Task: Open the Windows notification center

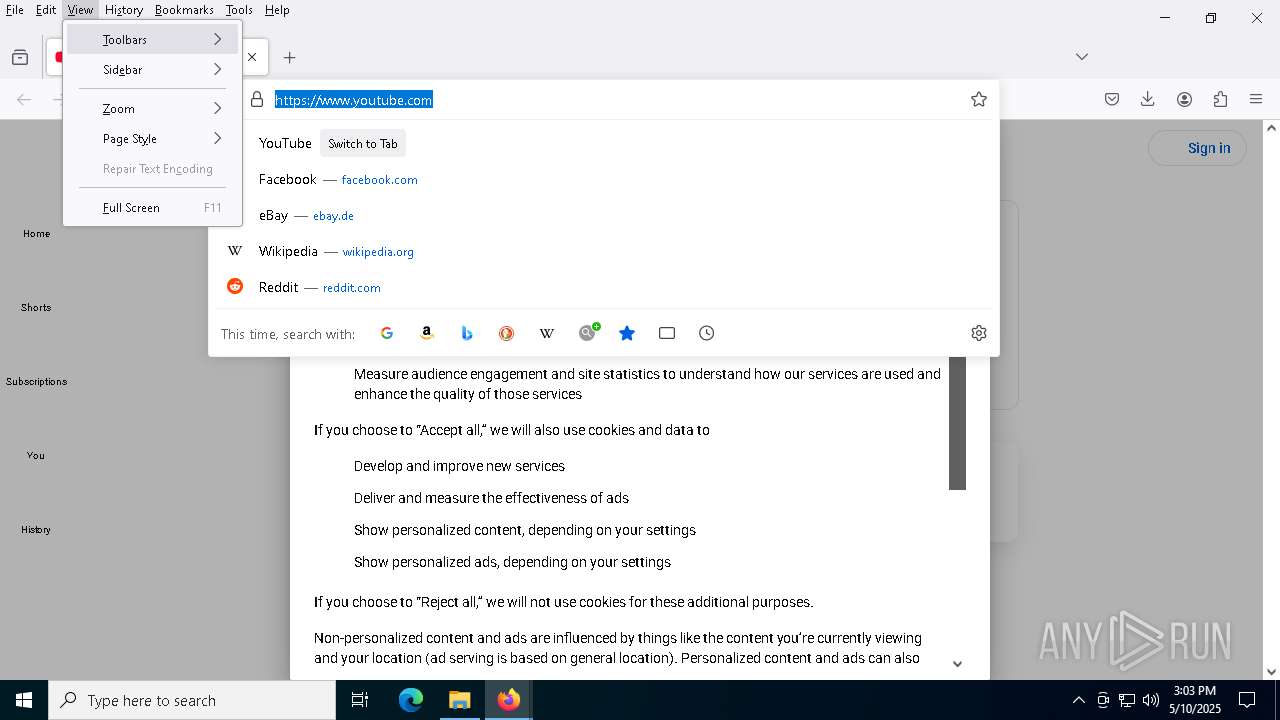Action: pos(1248,700)
